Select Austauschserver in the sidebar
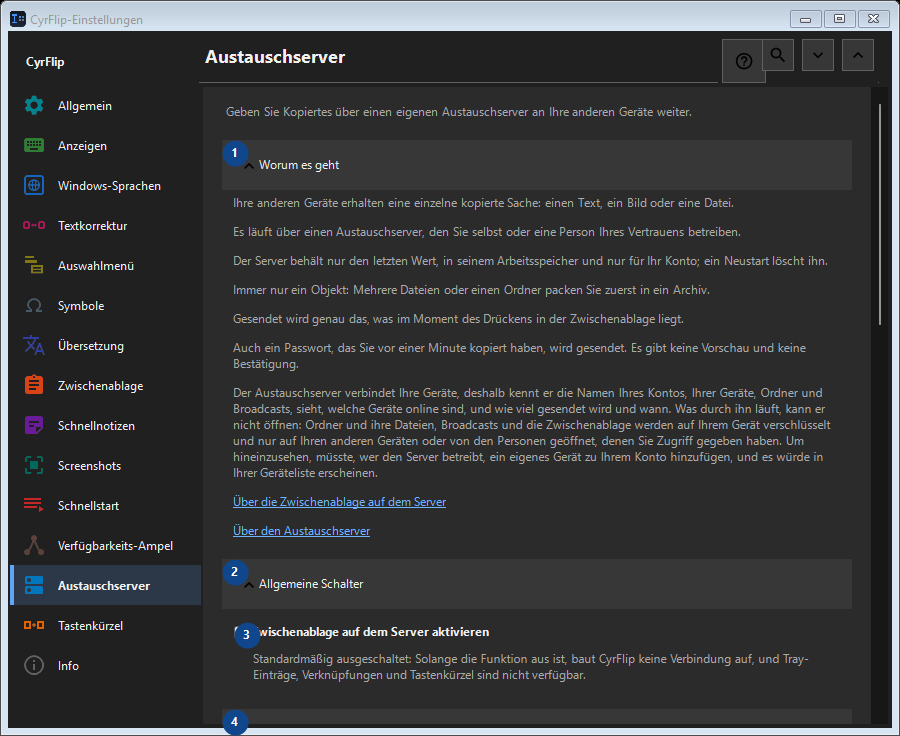The height and width of the screenshot is (736, 900). [106, 586]
